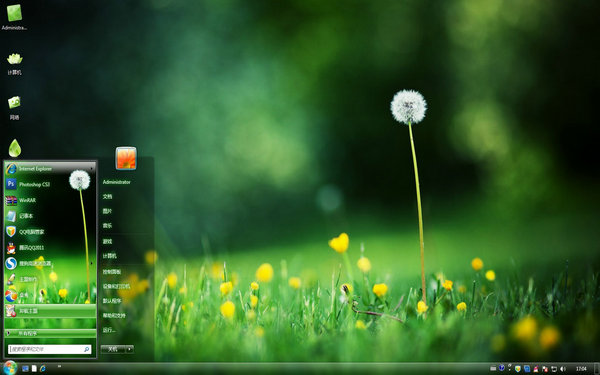The width and height of the screenshot is (600, 375).
Task: Click the 关机 (Shut down) button
Action: coord(113,349)
